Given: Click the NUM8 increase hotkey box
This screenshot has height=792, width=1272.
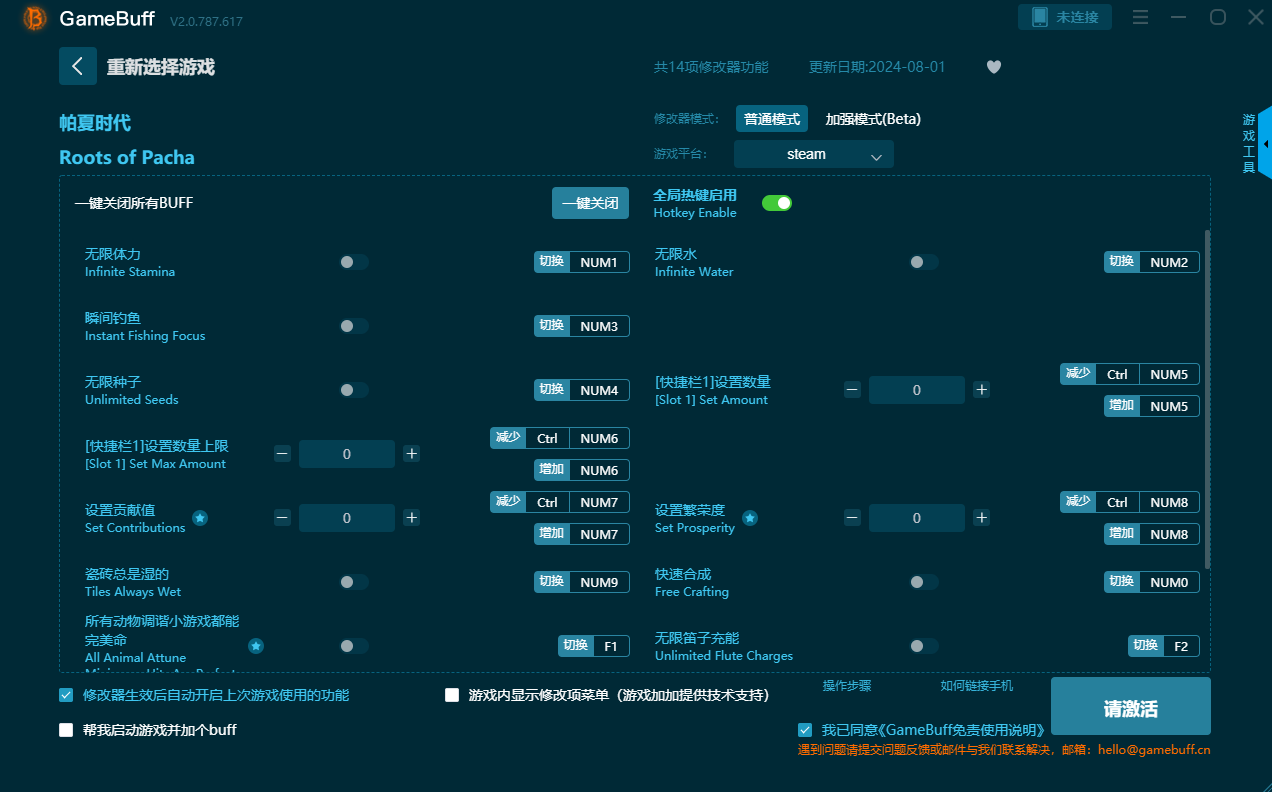Looking at the screenshot, I should (x=1152, y=534).
